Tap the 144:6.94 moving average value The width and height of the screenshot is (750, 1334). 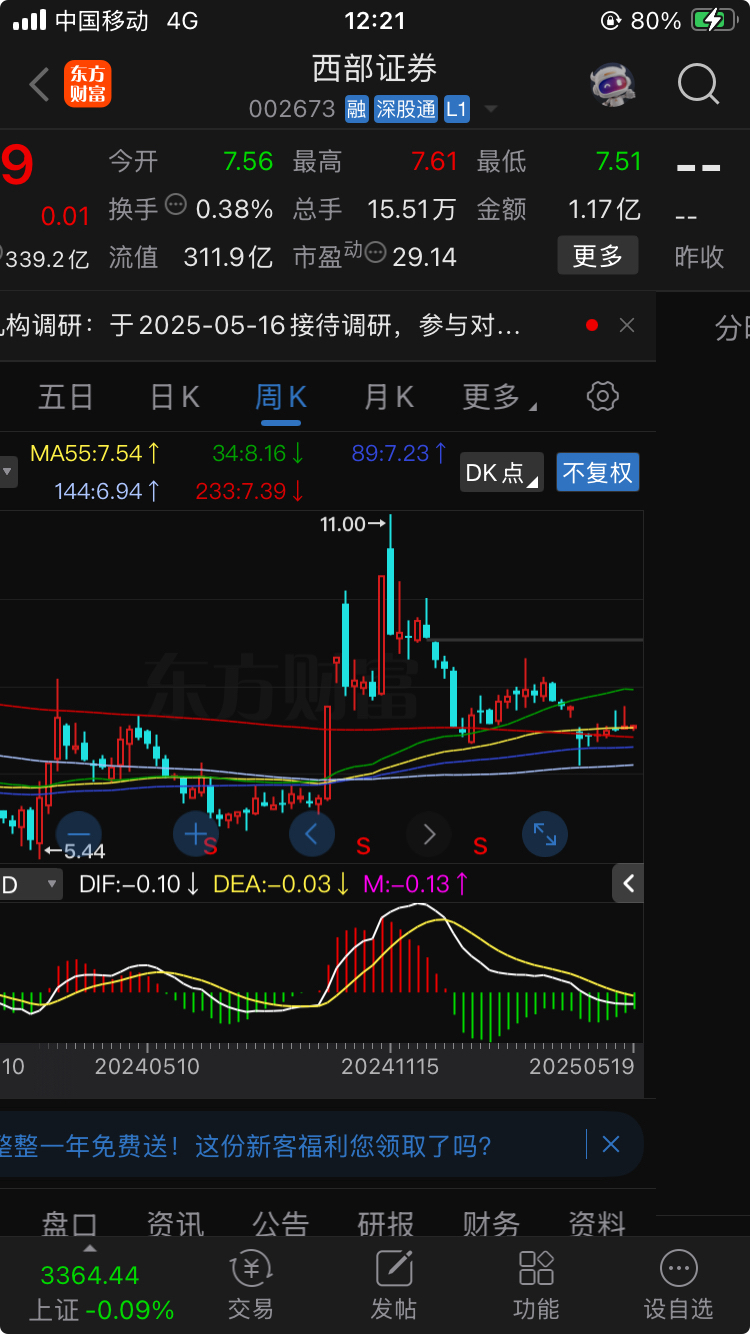click(x=108, y=491)
